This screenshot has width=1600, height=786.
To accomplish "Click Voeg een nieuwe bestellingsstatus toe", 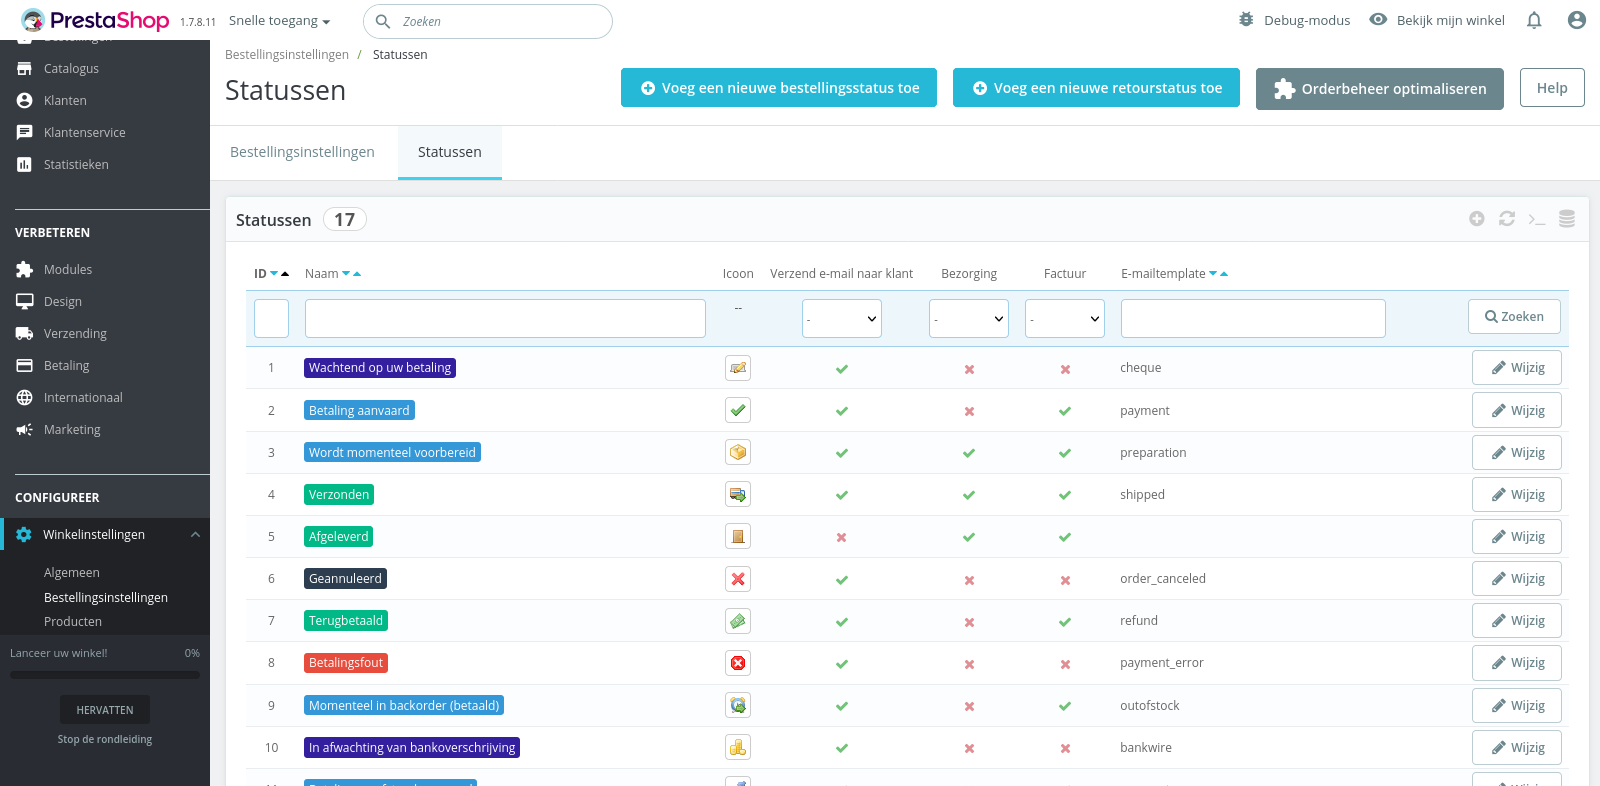I will [x=779, y=88].
